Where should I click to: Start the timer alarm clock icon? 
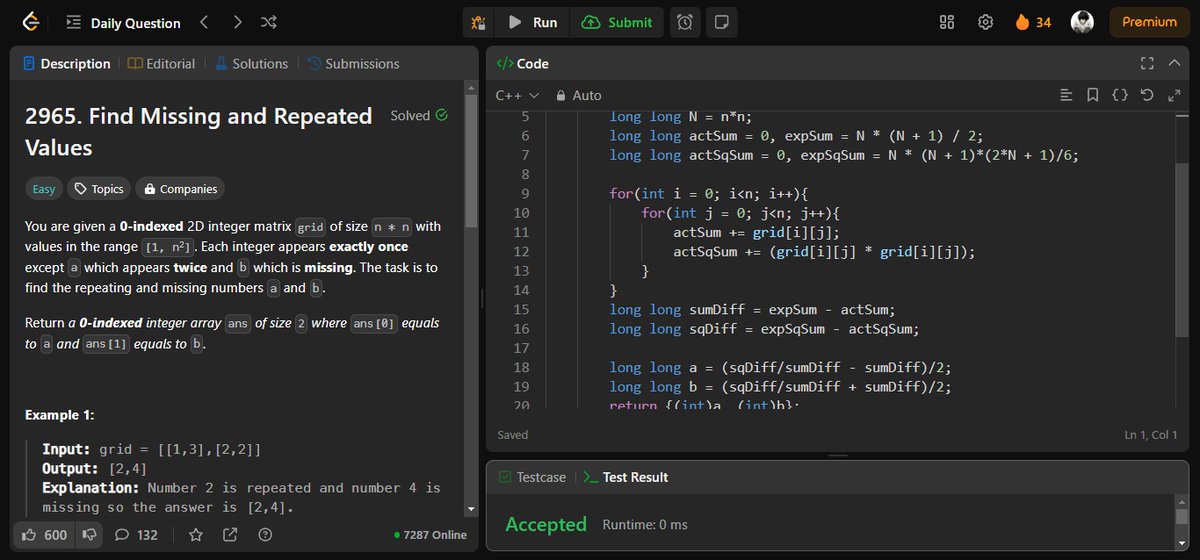[x=685, y=22]
